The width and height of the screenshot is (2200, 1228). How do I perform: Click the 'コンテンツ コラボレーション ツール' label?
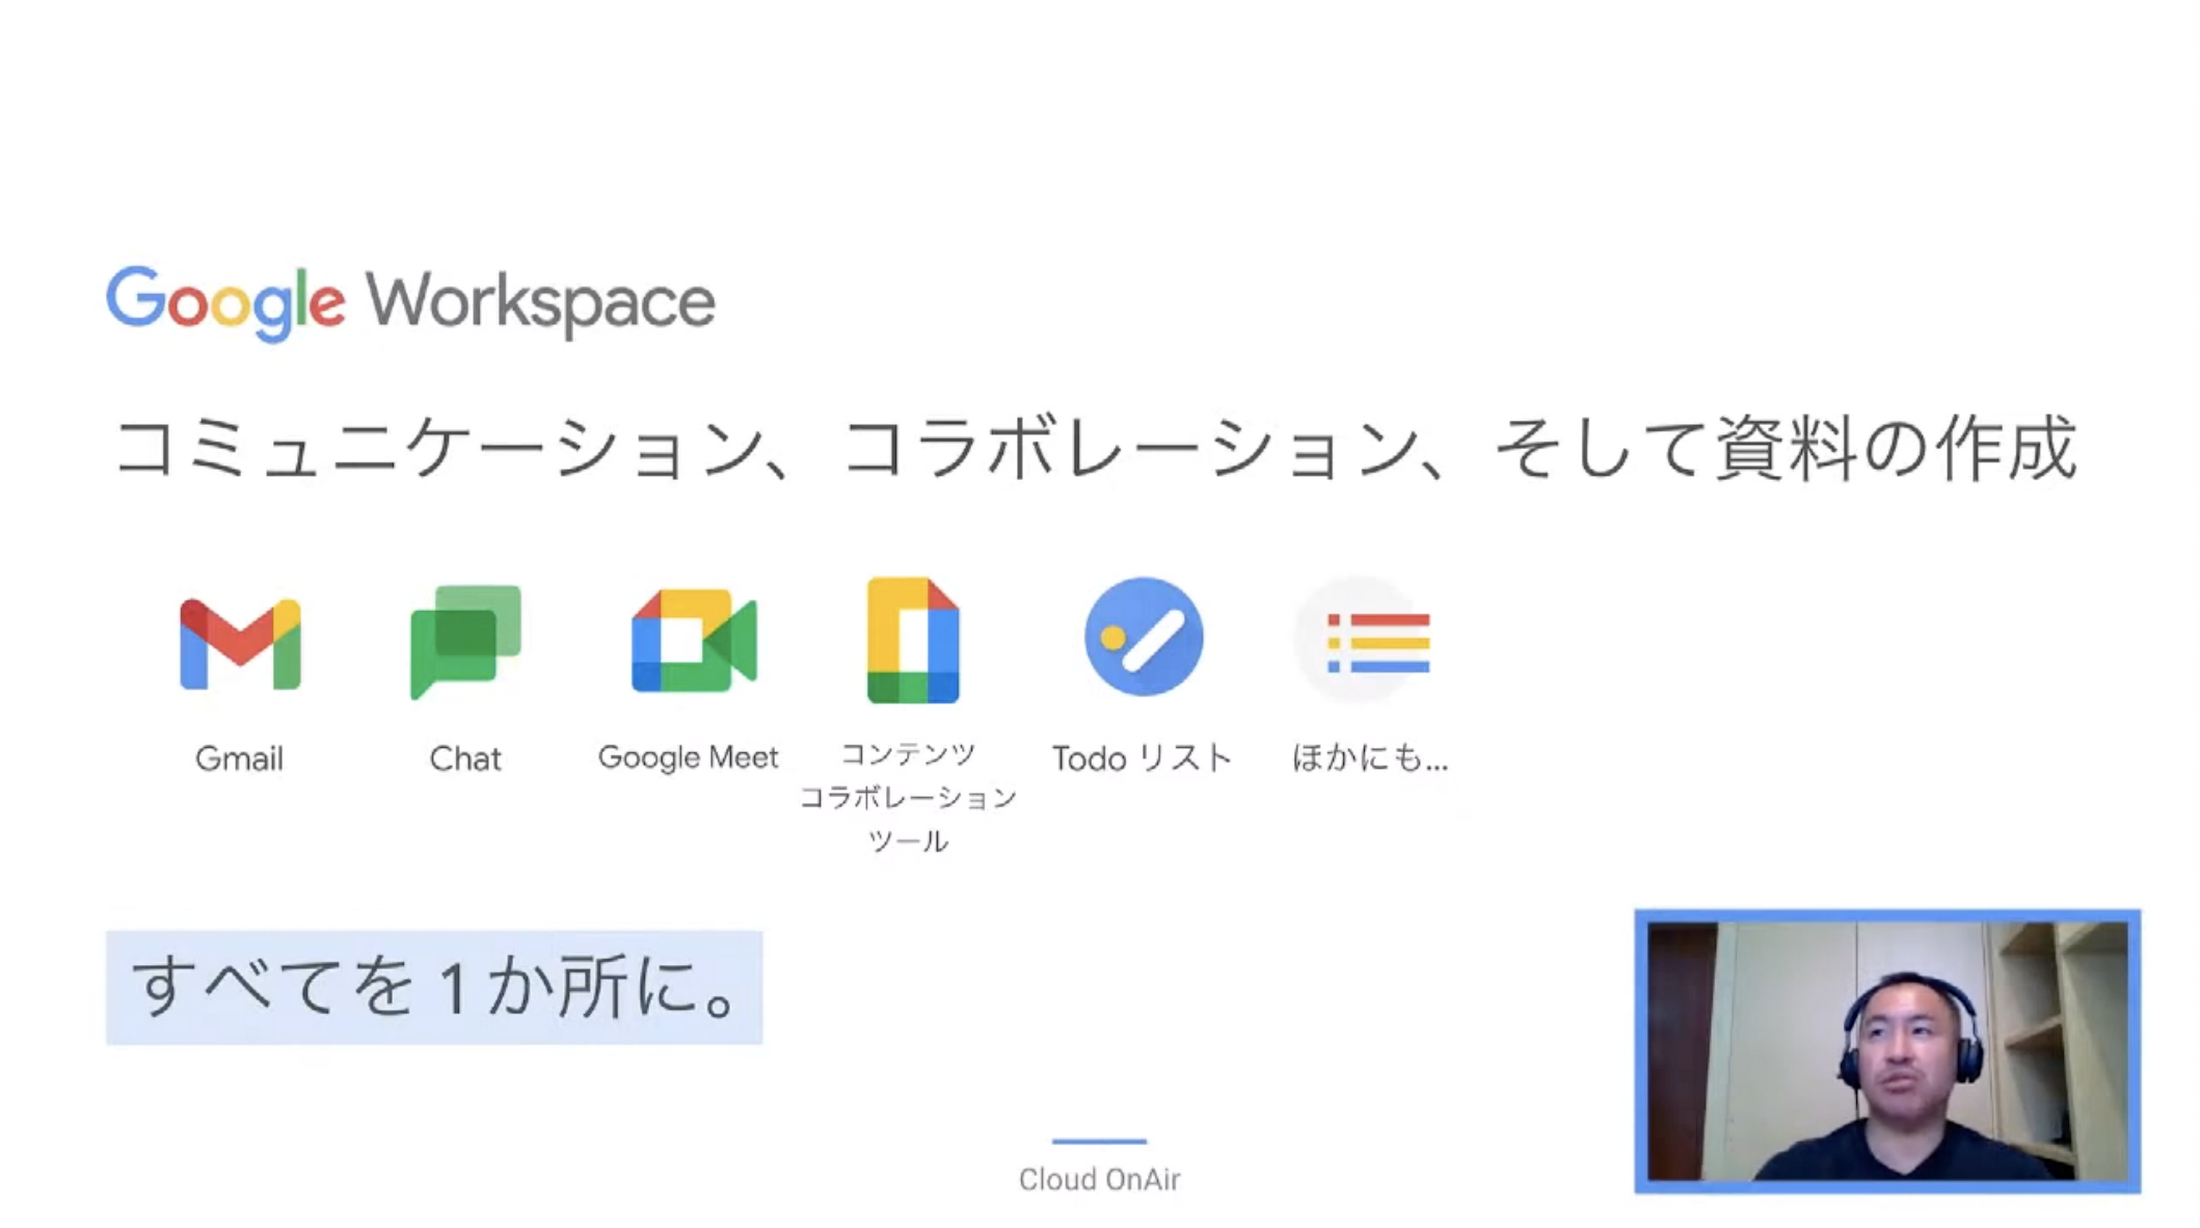click(908, 797)
